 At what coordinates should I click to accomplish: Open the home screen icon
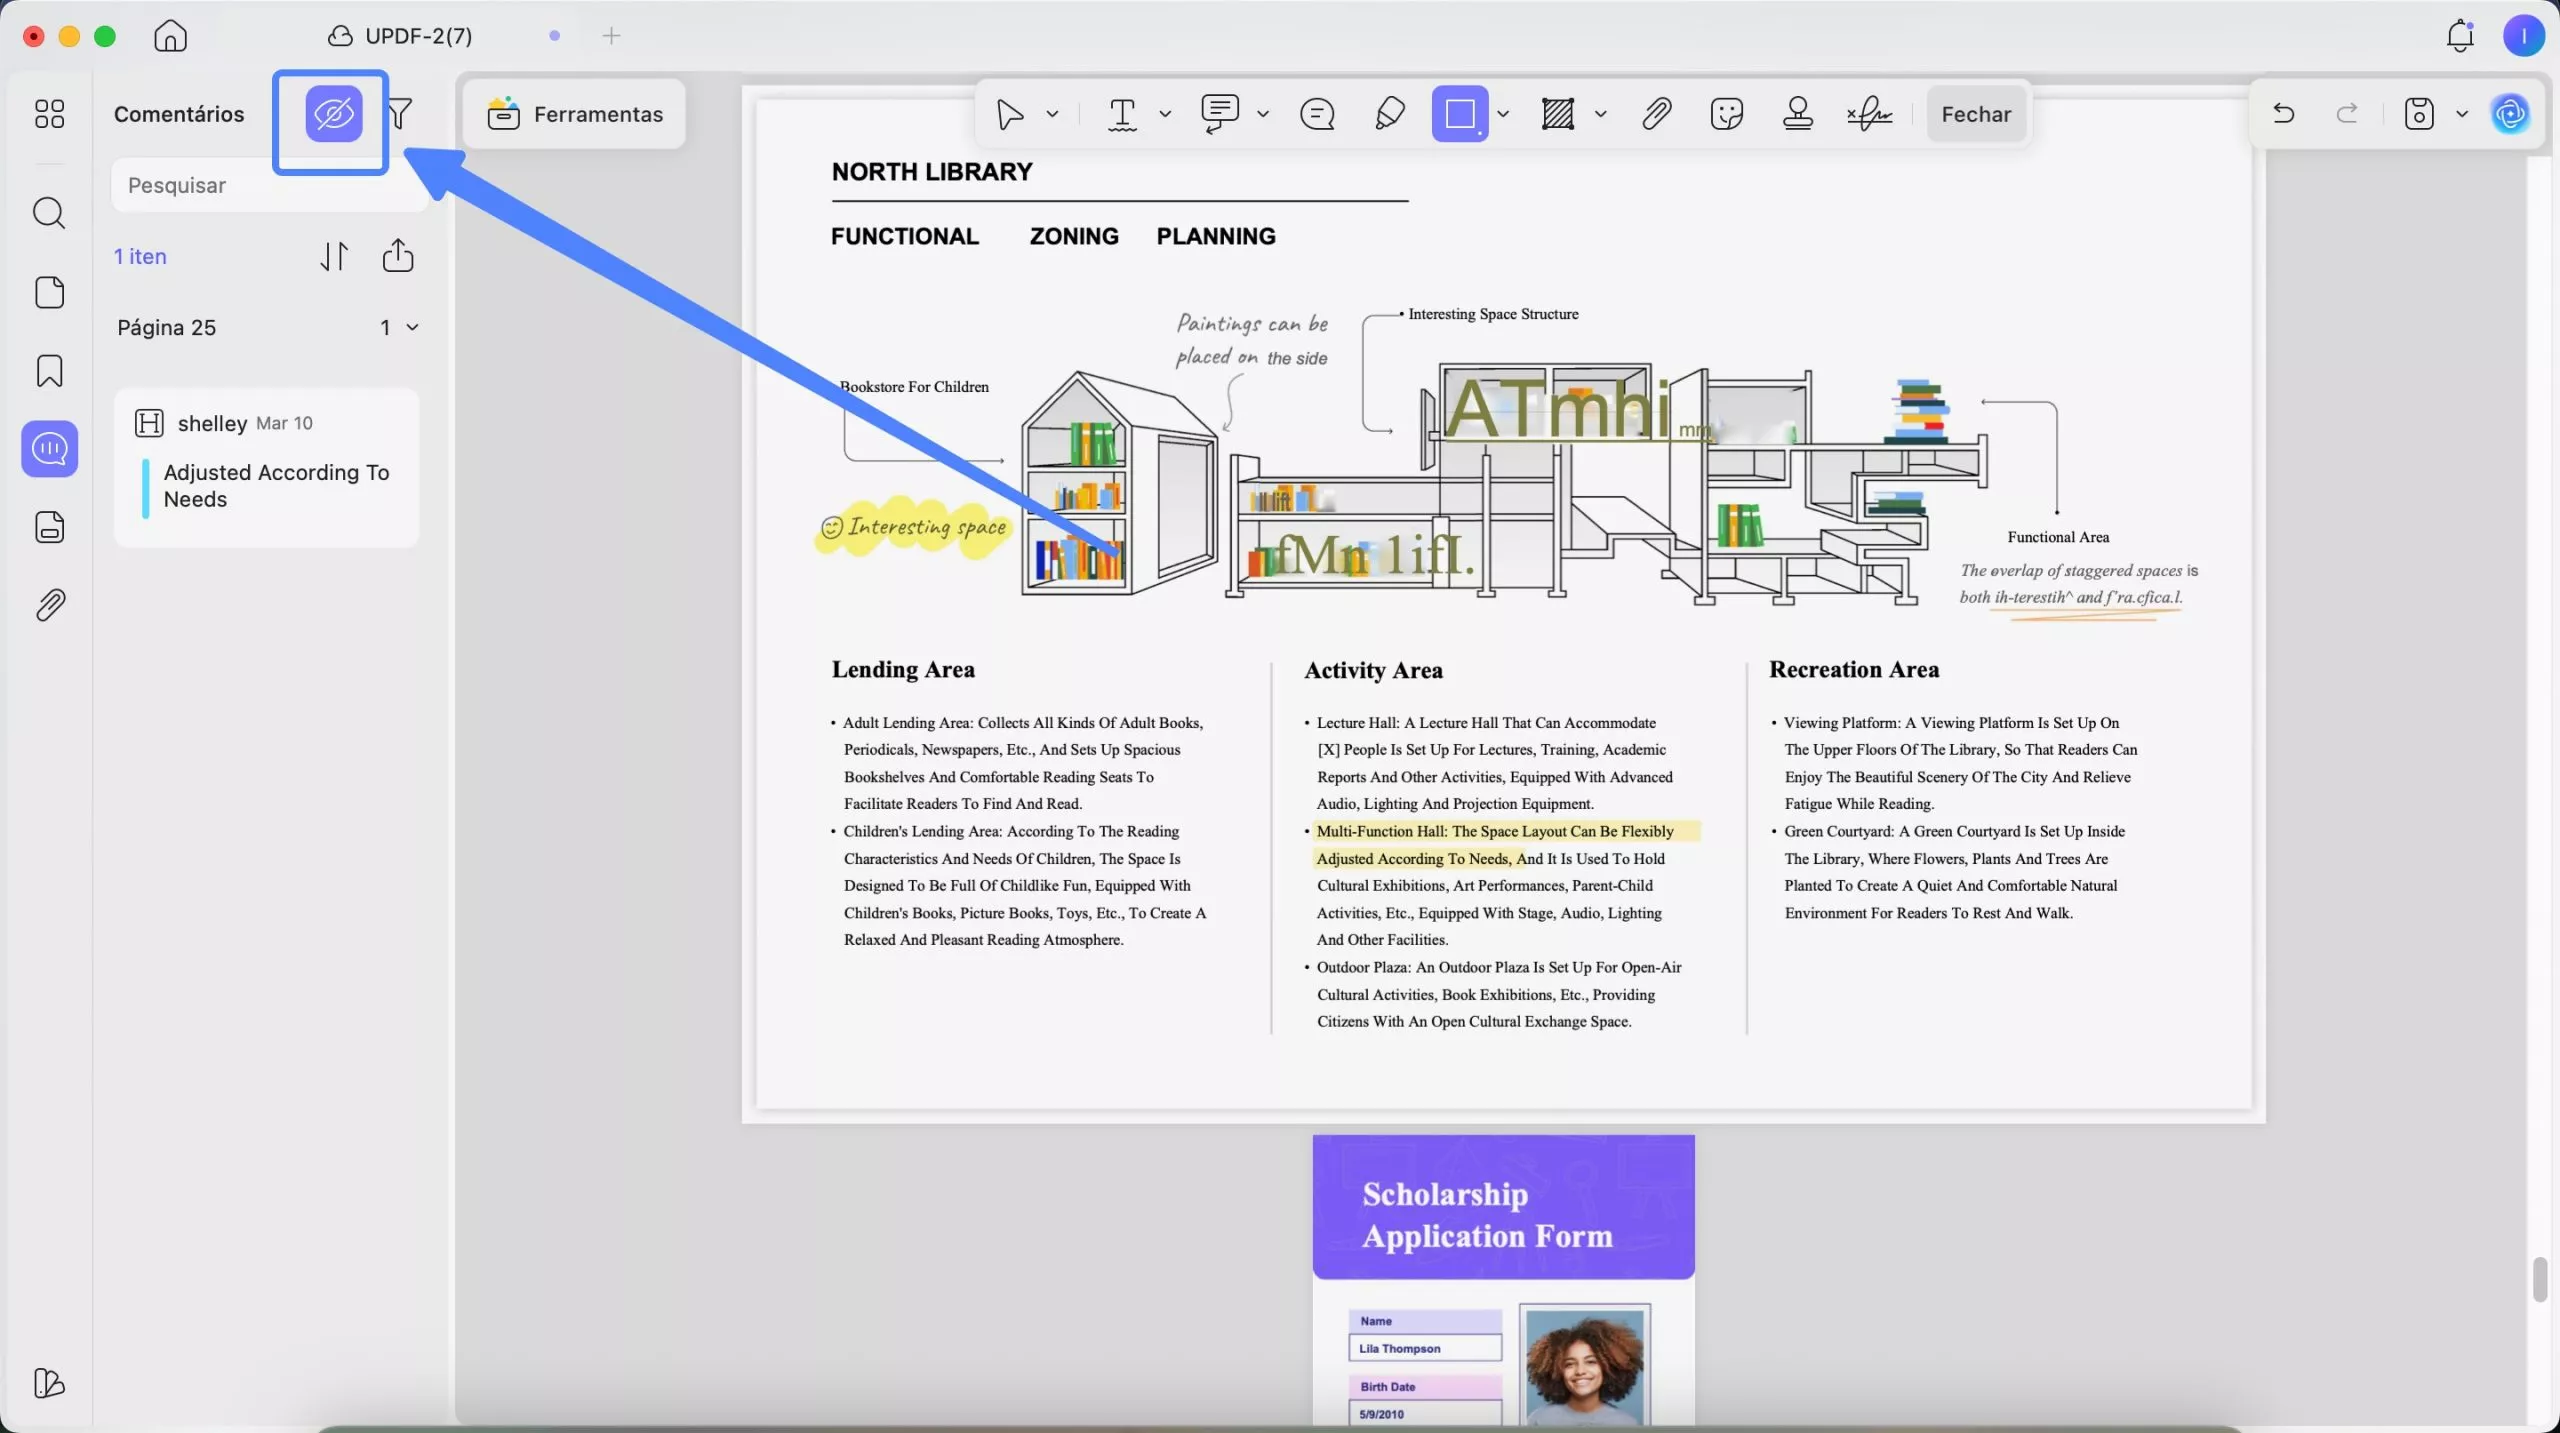tap(170, 36)
